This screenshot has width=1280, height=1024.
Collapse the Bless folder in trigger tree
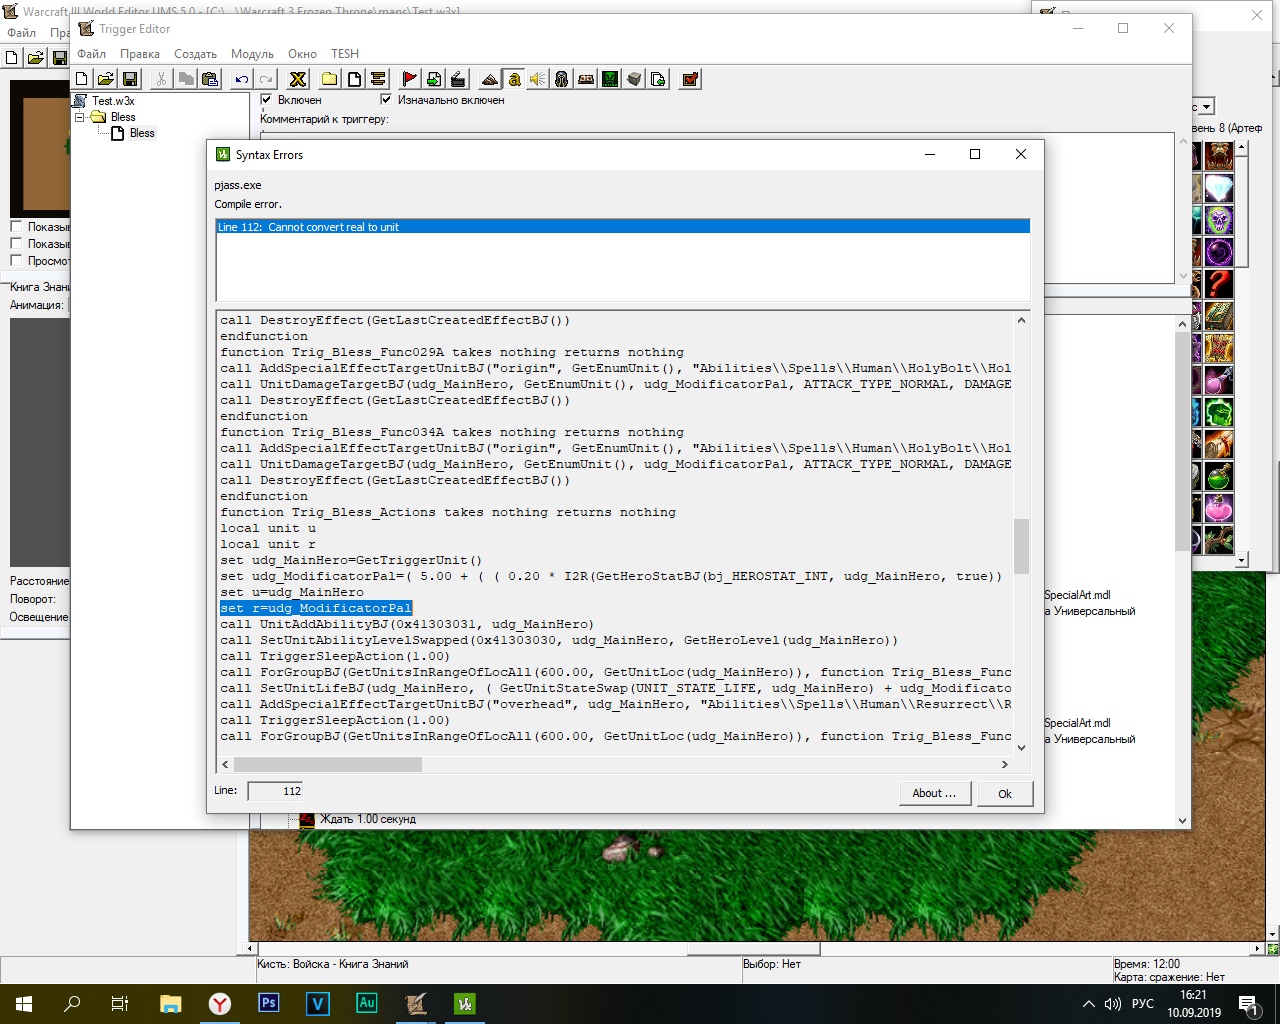pos(79,117)
